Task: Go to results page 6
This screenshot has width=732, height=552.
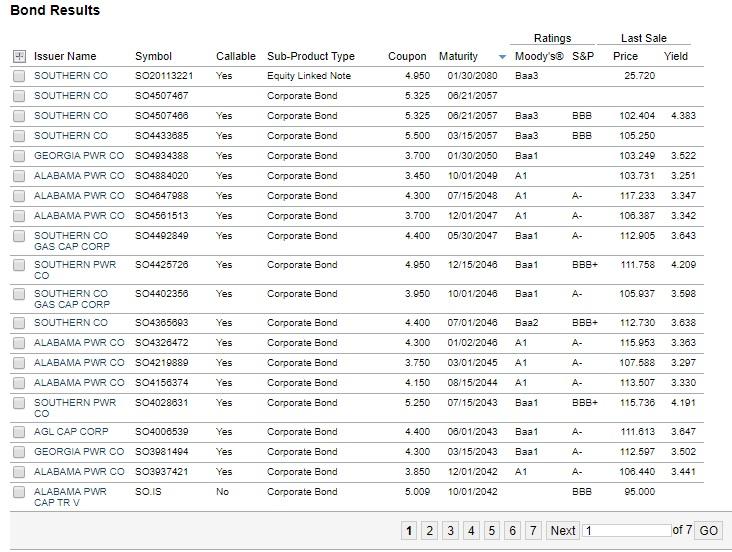Action: tap(512, 531)
